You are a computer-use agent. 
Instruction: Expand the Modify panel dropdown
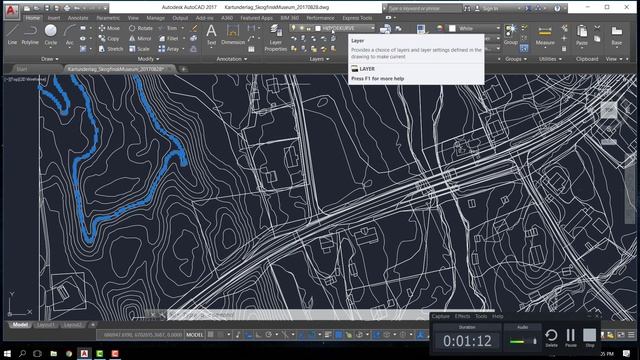[148, 59]
